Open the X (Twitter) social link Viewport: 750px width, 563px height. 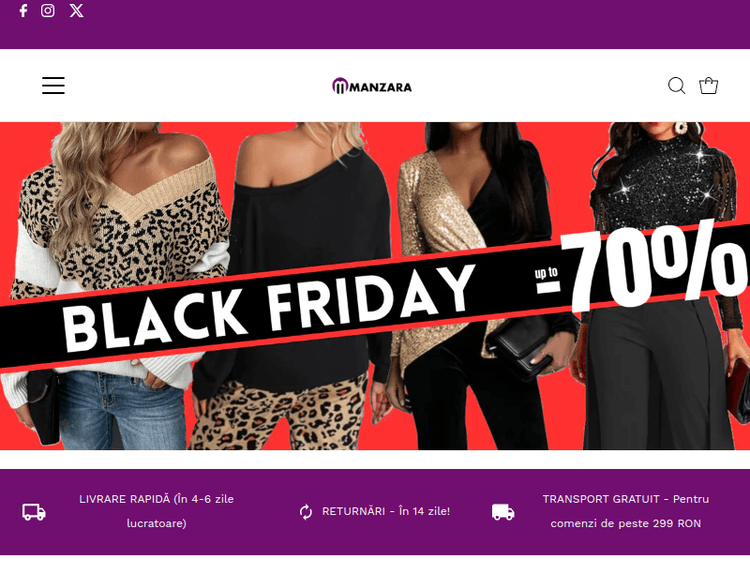pyautogui.click(x=76, y=11)
